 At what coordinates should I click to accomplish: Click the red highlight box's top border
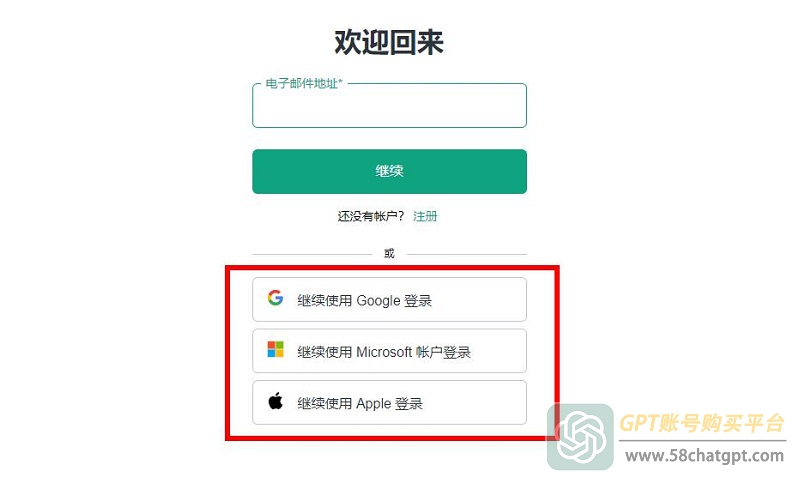(392, 267)
